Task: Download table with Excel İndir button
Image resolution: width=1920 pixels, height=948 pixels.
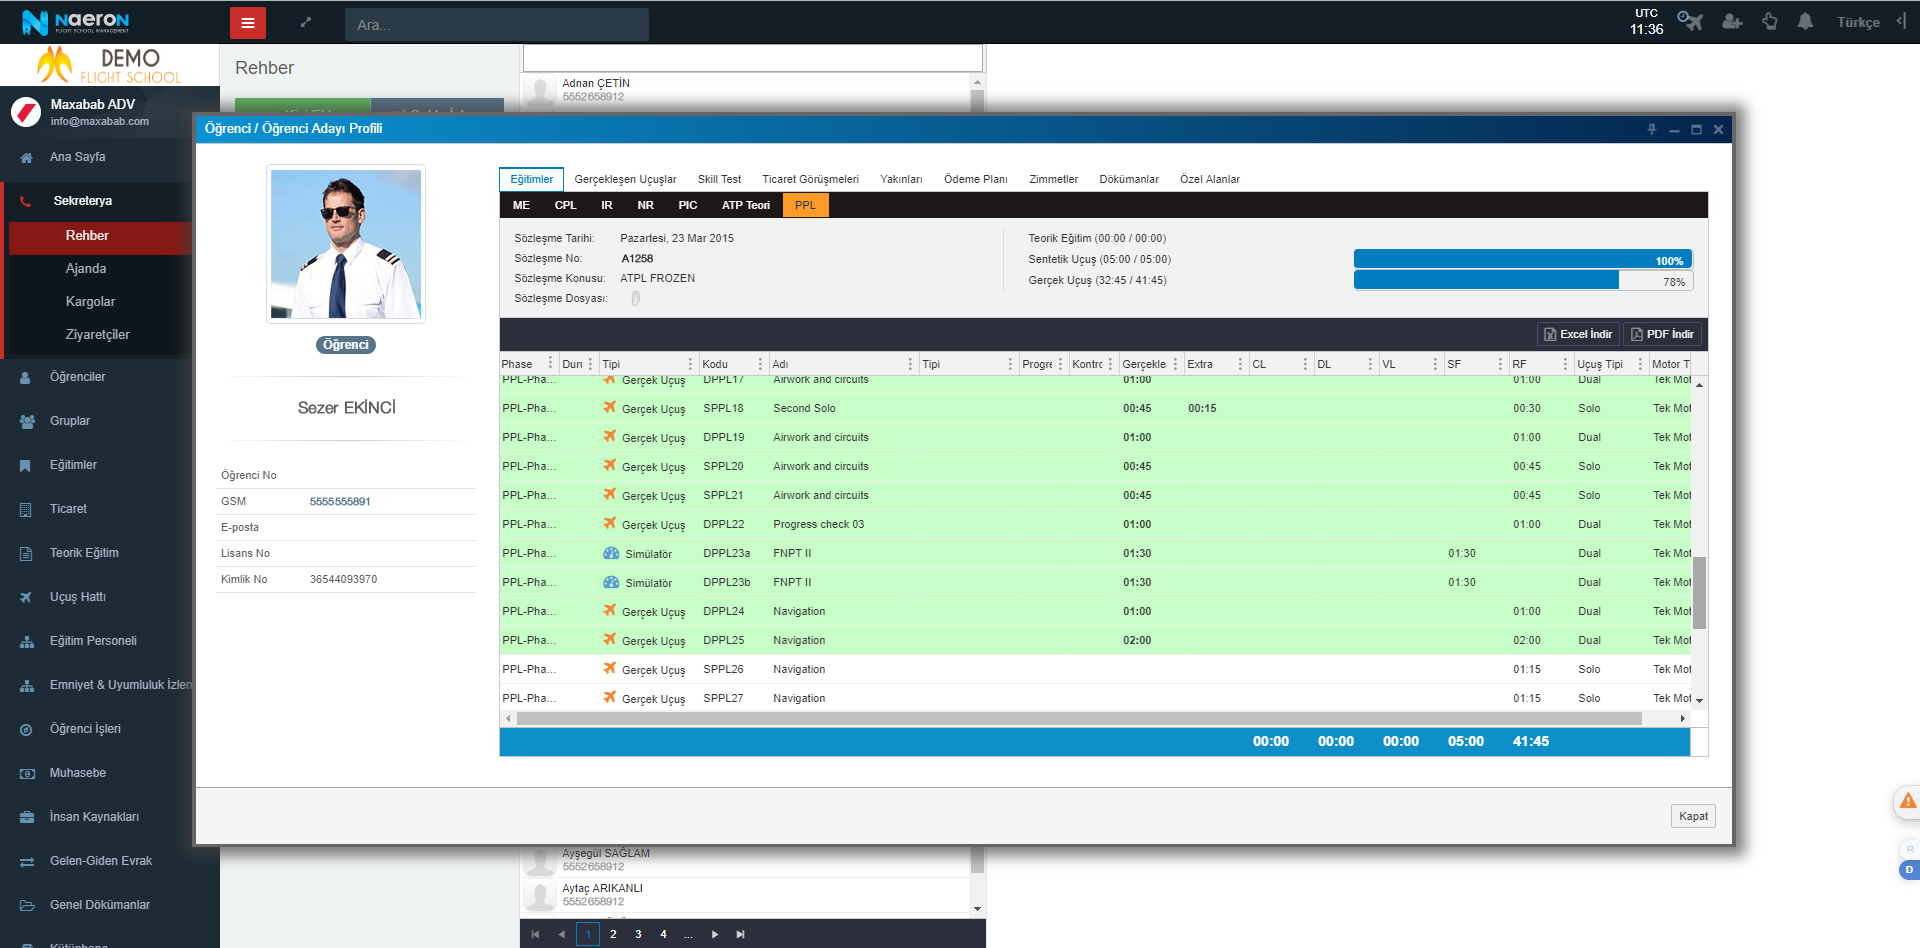Action: 1578,334
